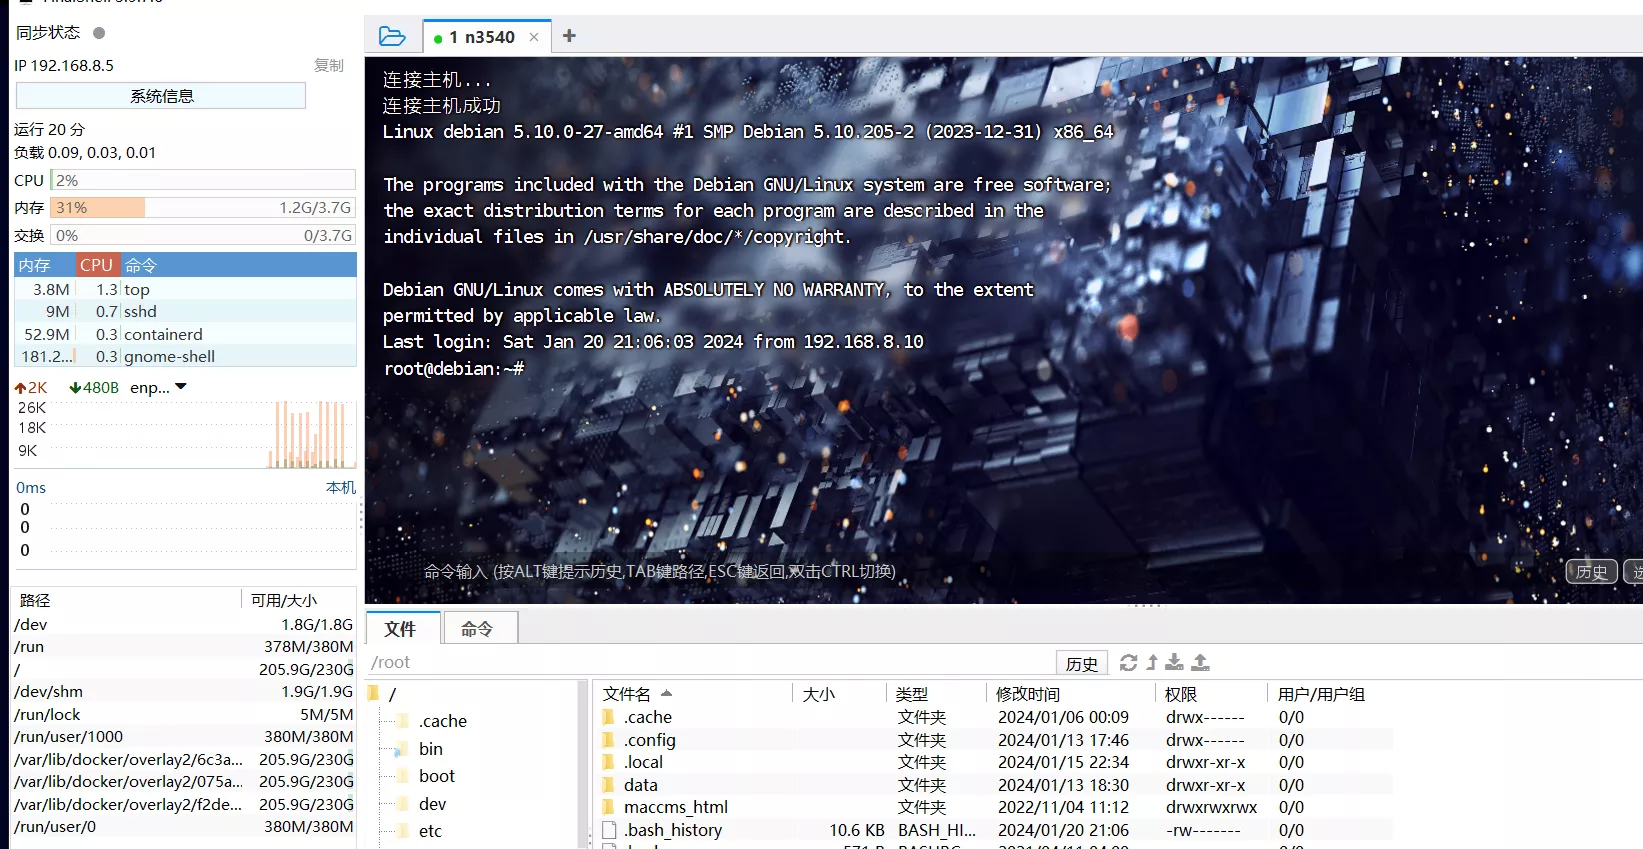The width and height of the screenshot is (1643, 849).
Task: Select maccms_html folder in file list
Action: pos(995,807)
